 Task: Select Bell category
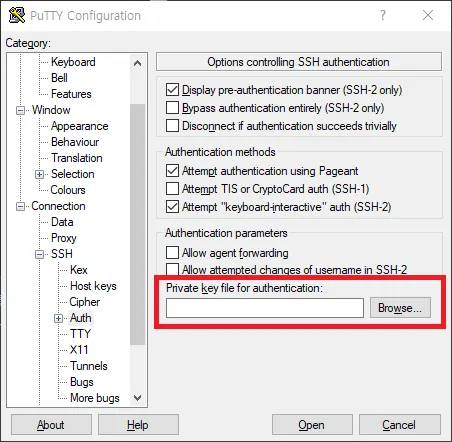[x=59, y=78]
